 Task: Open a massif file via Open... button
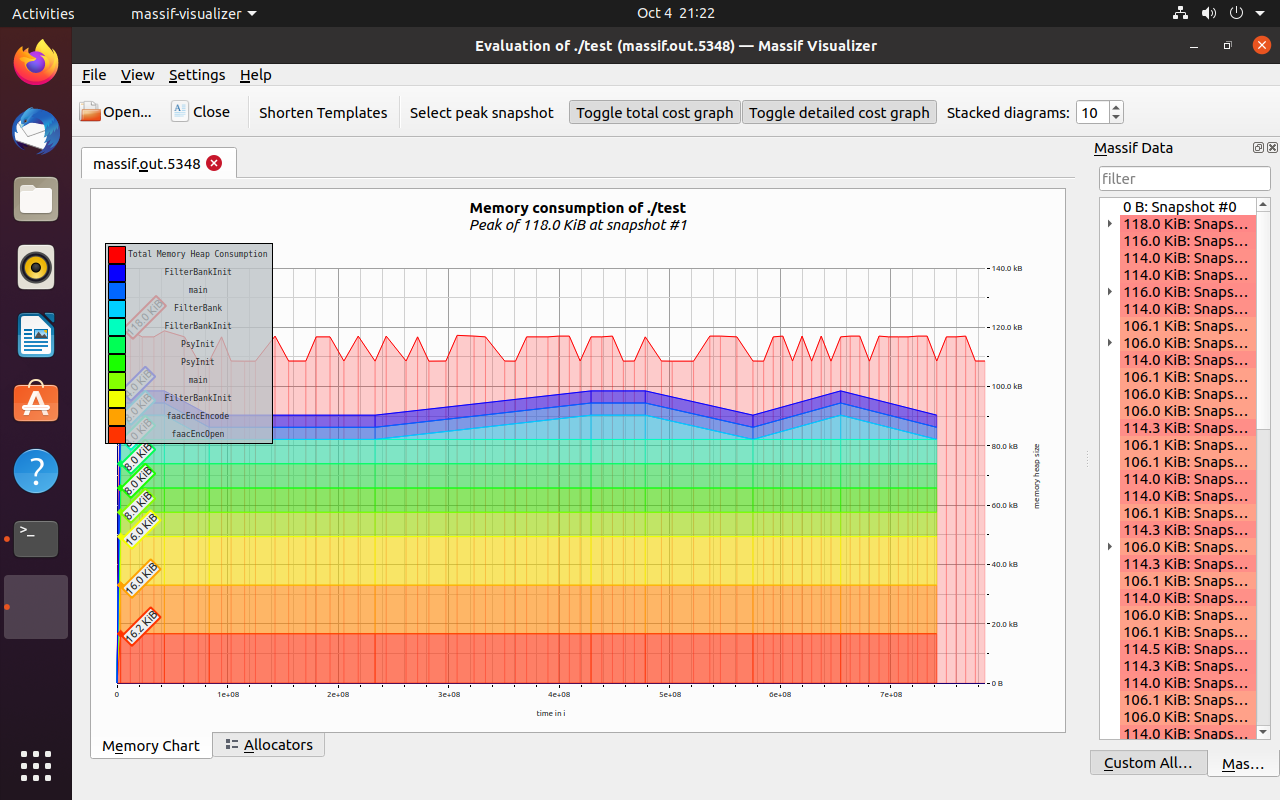(x=115, y=112)
